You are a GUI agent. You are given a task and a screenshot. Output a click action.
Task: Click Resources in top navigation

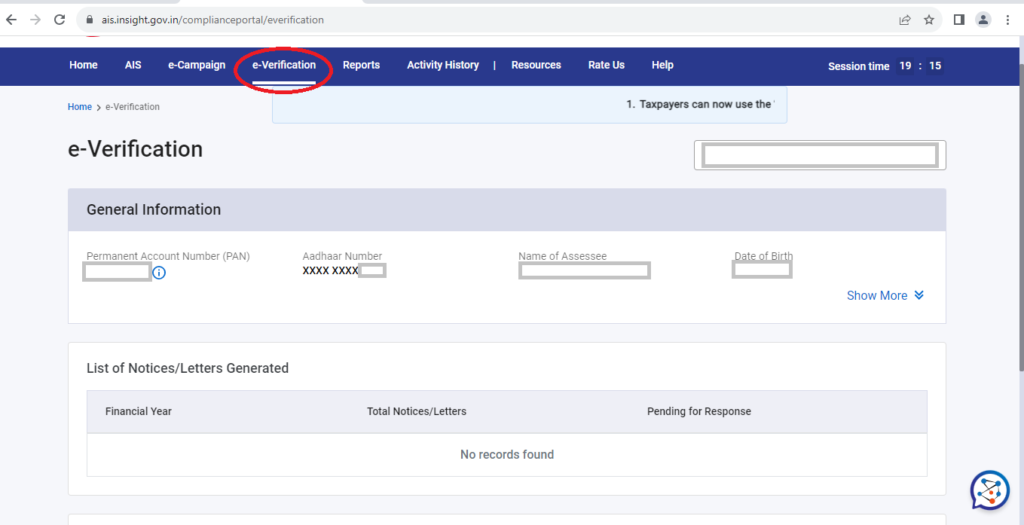536,65
